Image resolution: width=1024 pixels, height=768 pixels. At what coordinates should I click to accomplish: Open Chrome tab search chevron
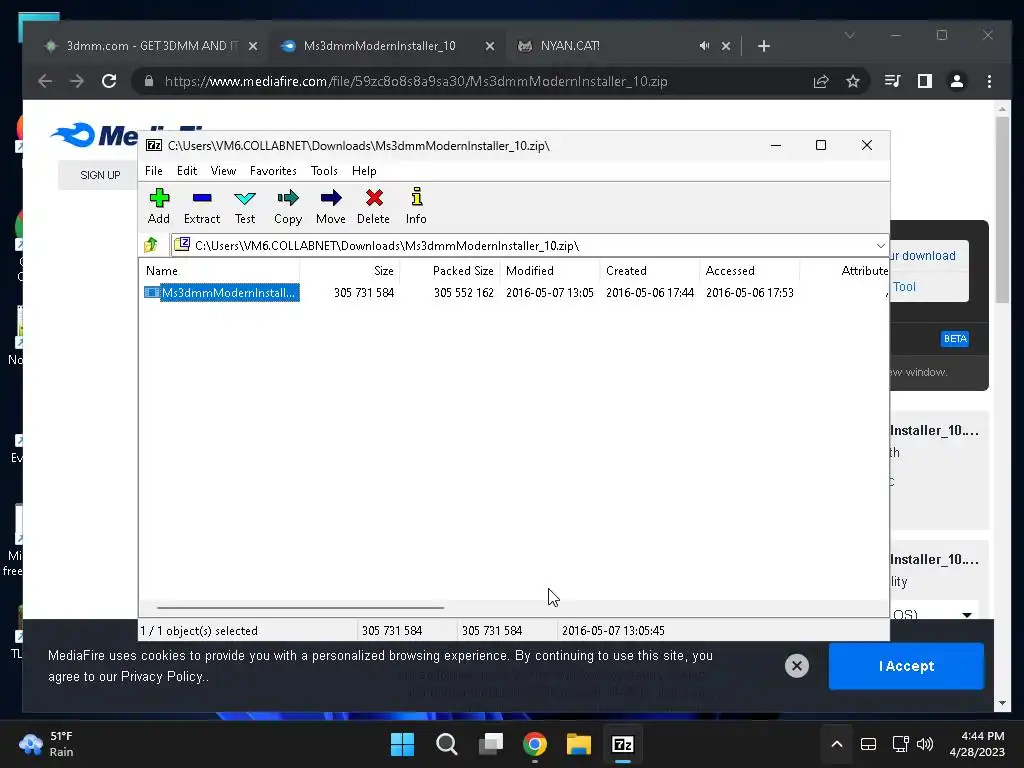pyautogui.click(x=850, y=35)
